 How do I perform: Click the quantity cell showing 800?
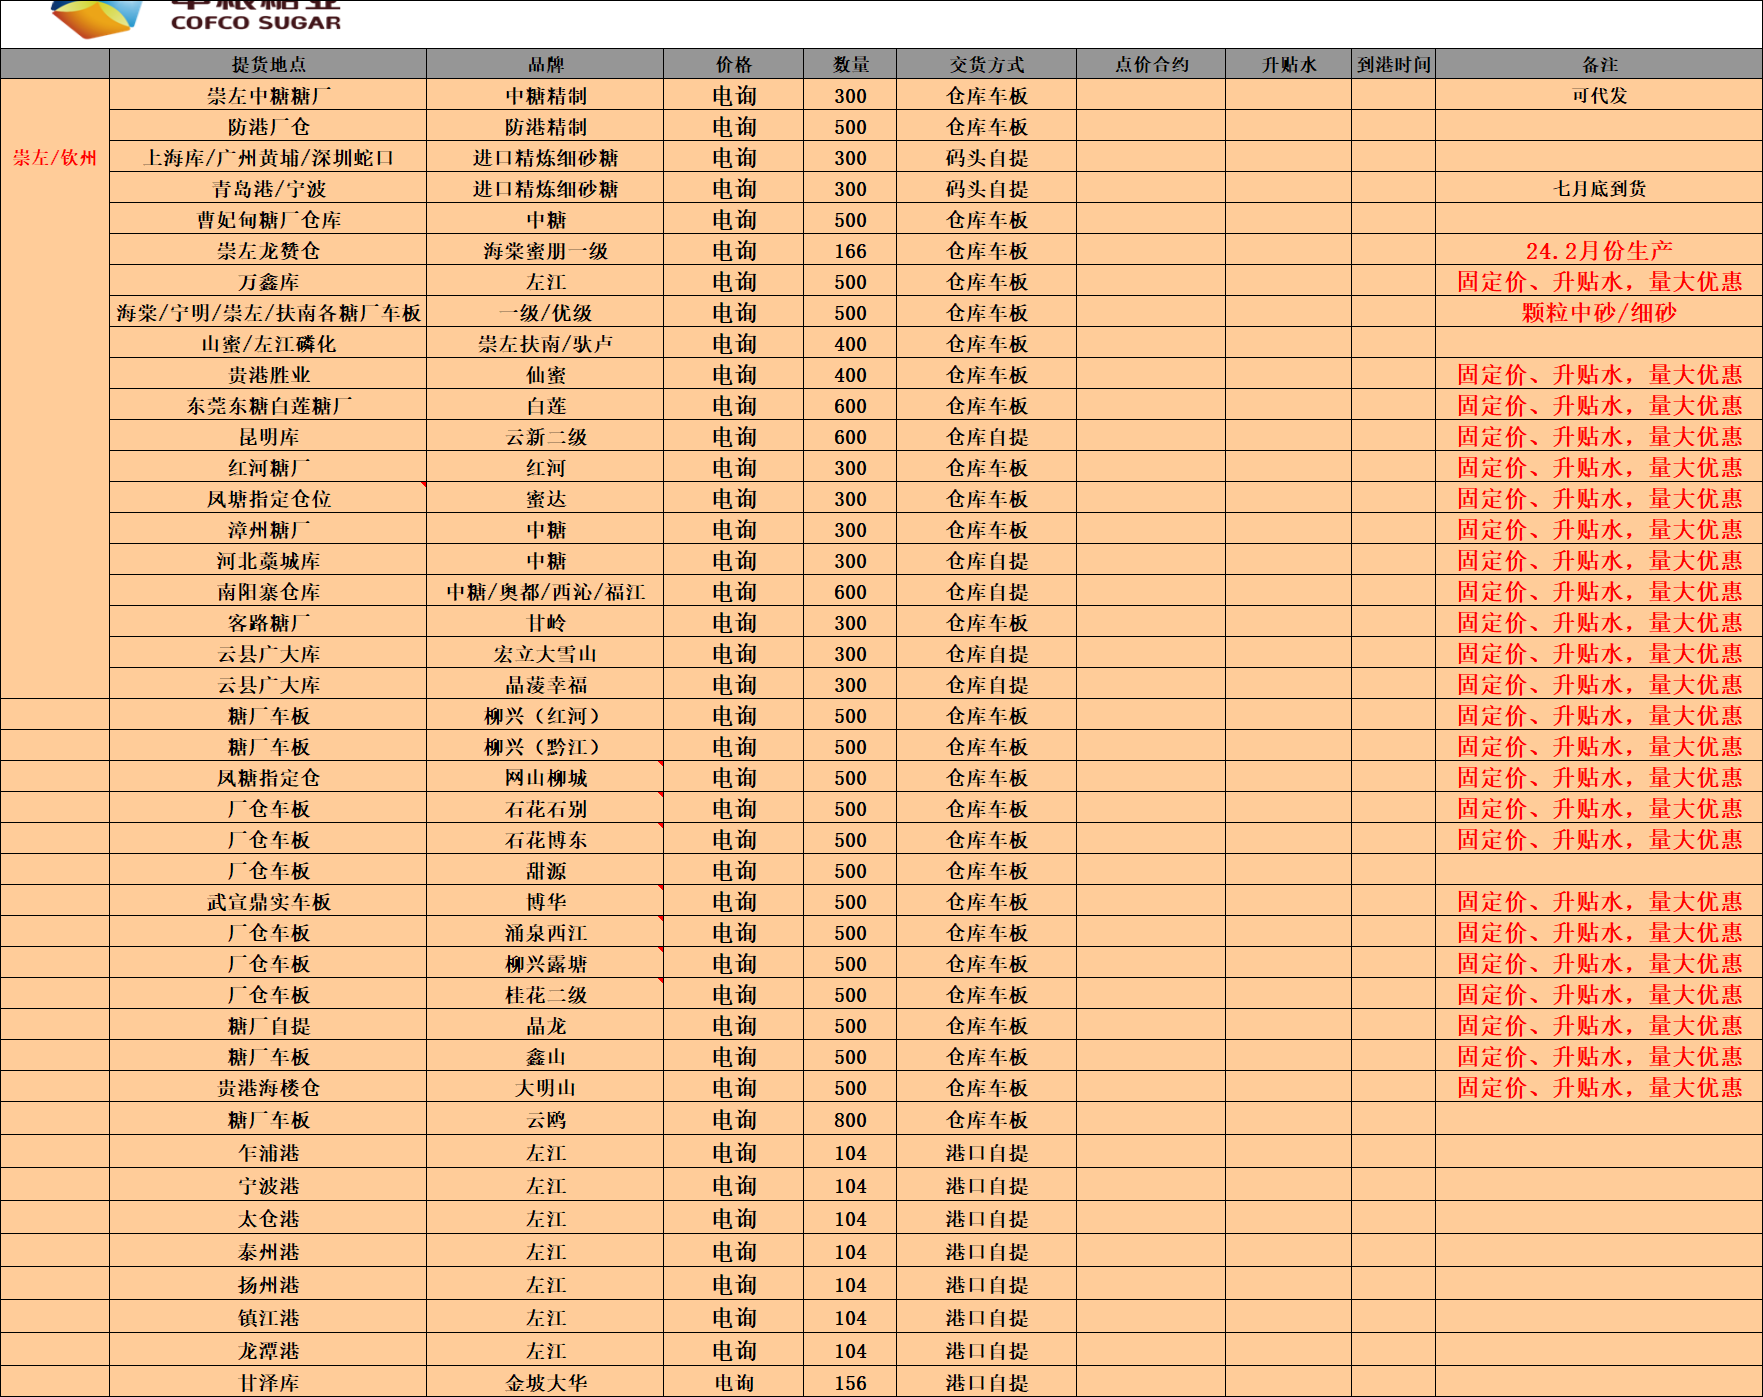(x=850, y=1120)
